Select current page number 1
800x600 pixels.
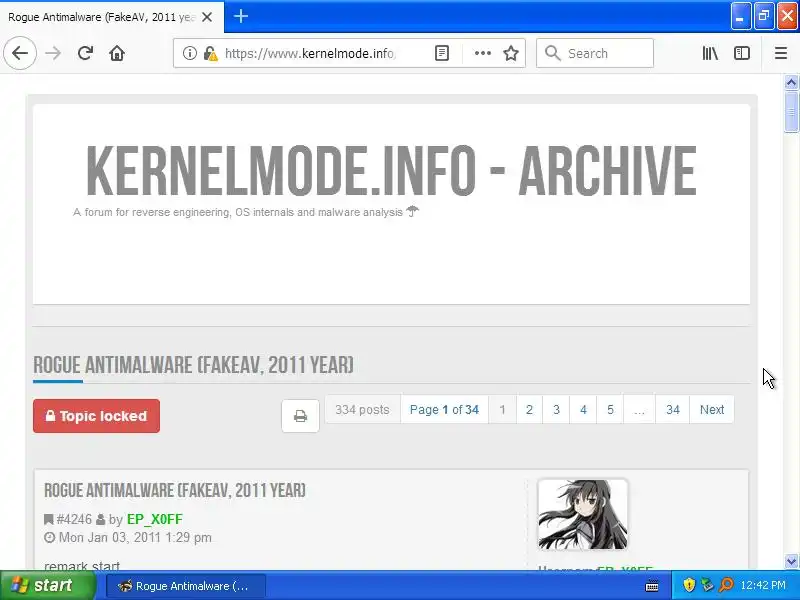pos(503,410)
